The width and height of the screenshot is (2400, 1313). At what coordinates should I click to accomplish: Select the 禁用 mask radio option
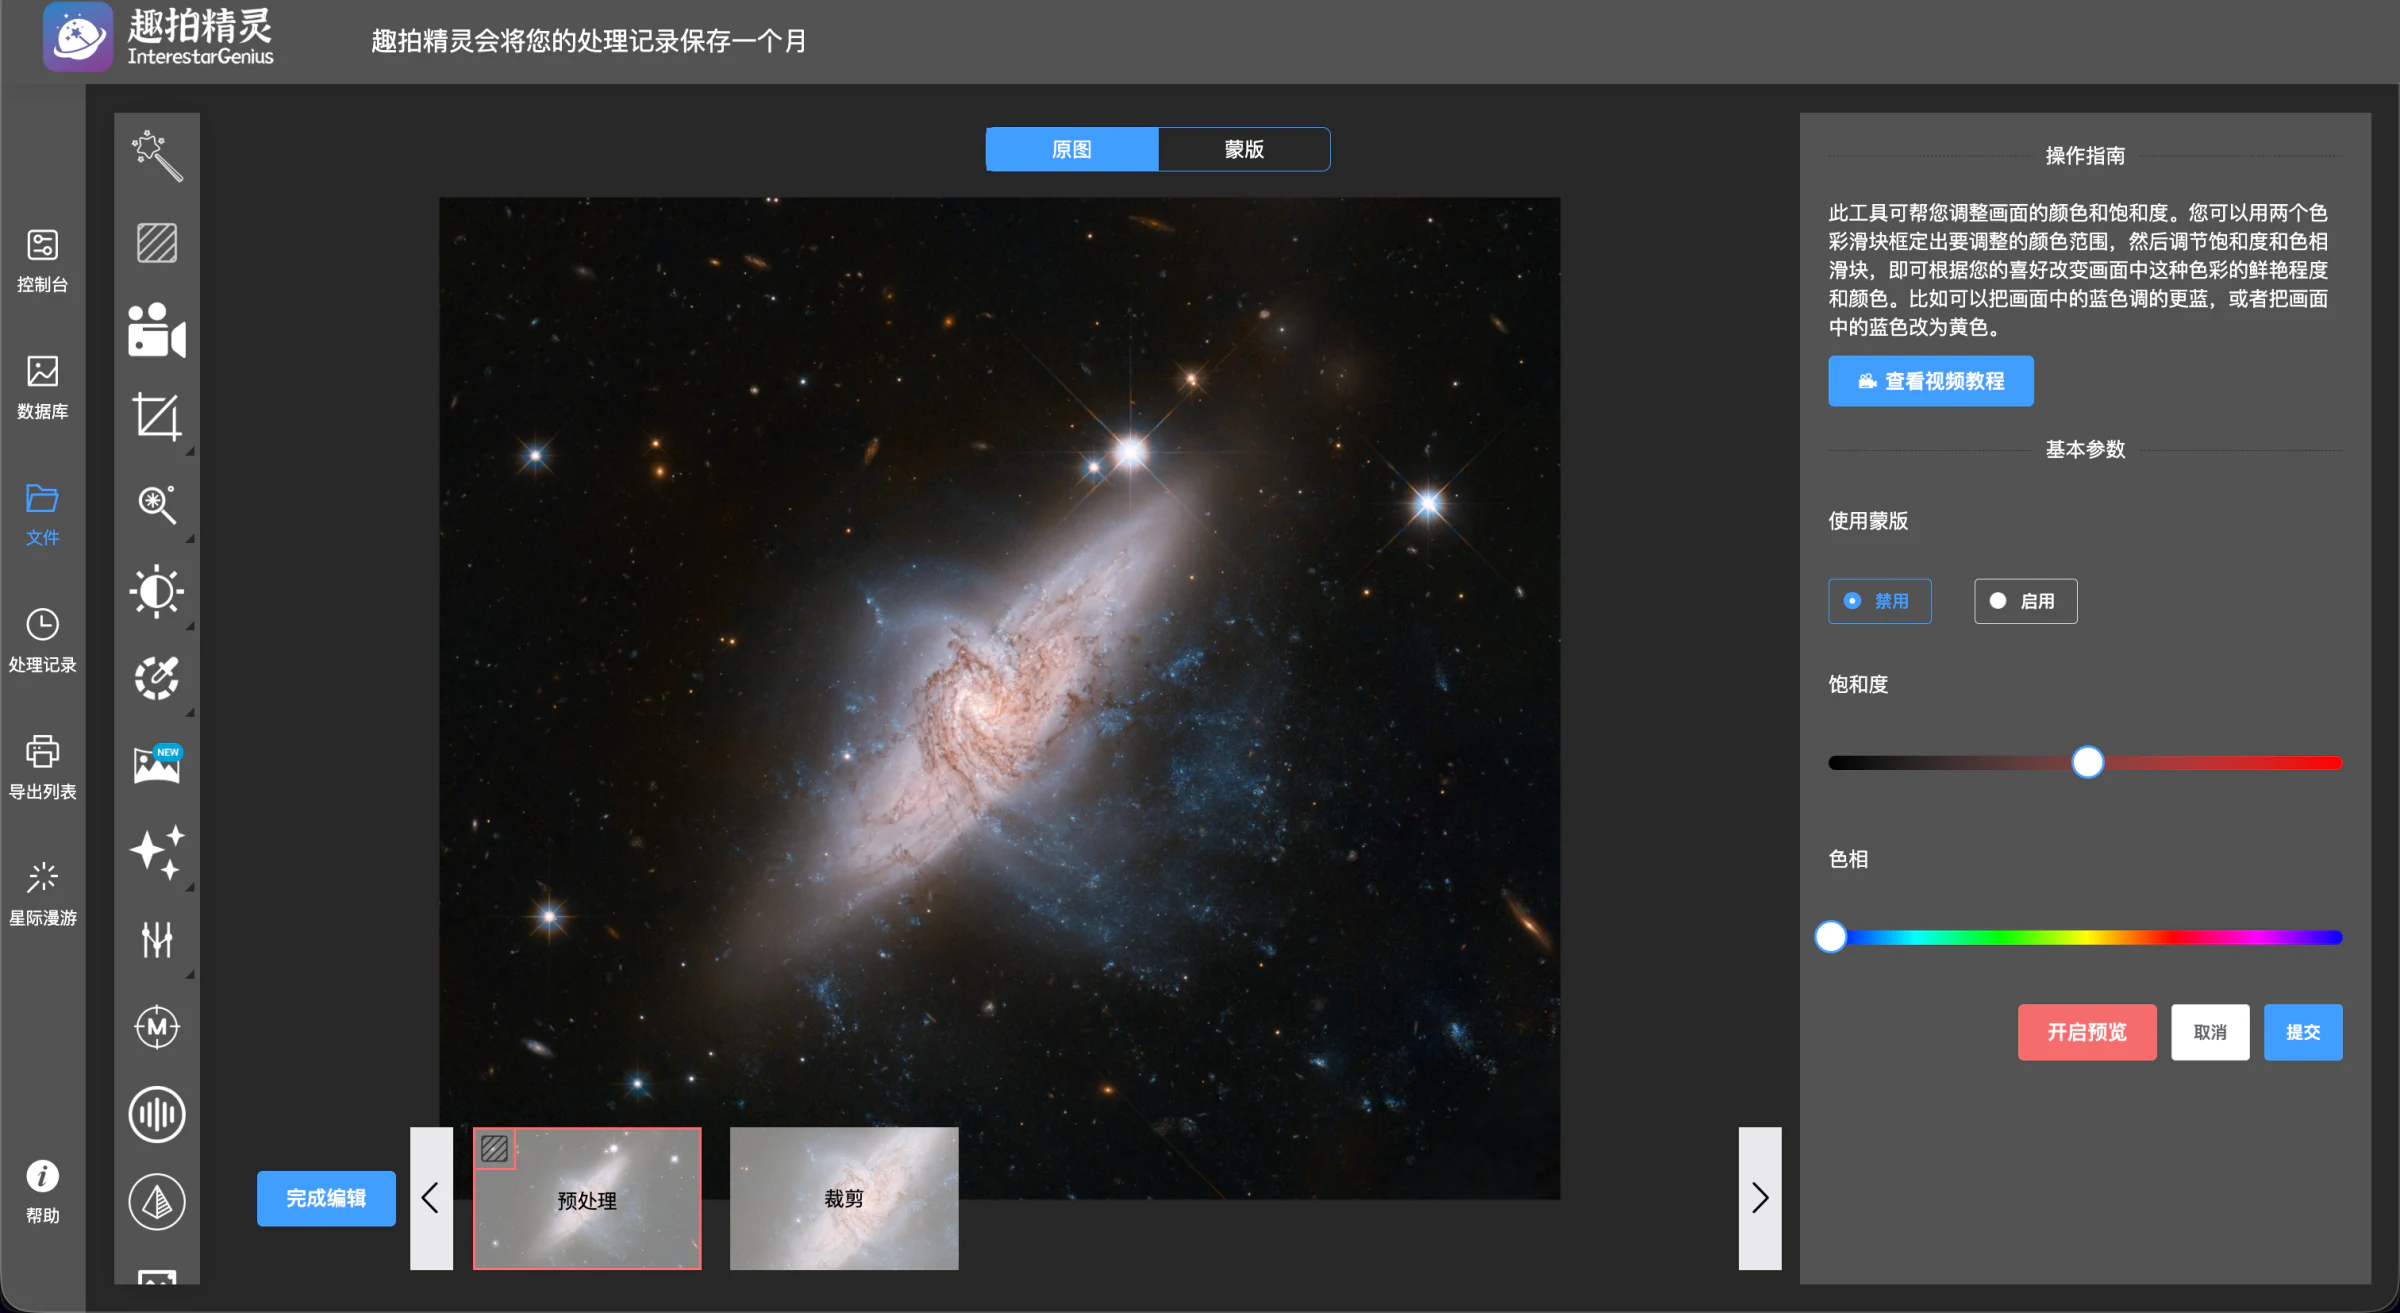tap(1880, 601)
